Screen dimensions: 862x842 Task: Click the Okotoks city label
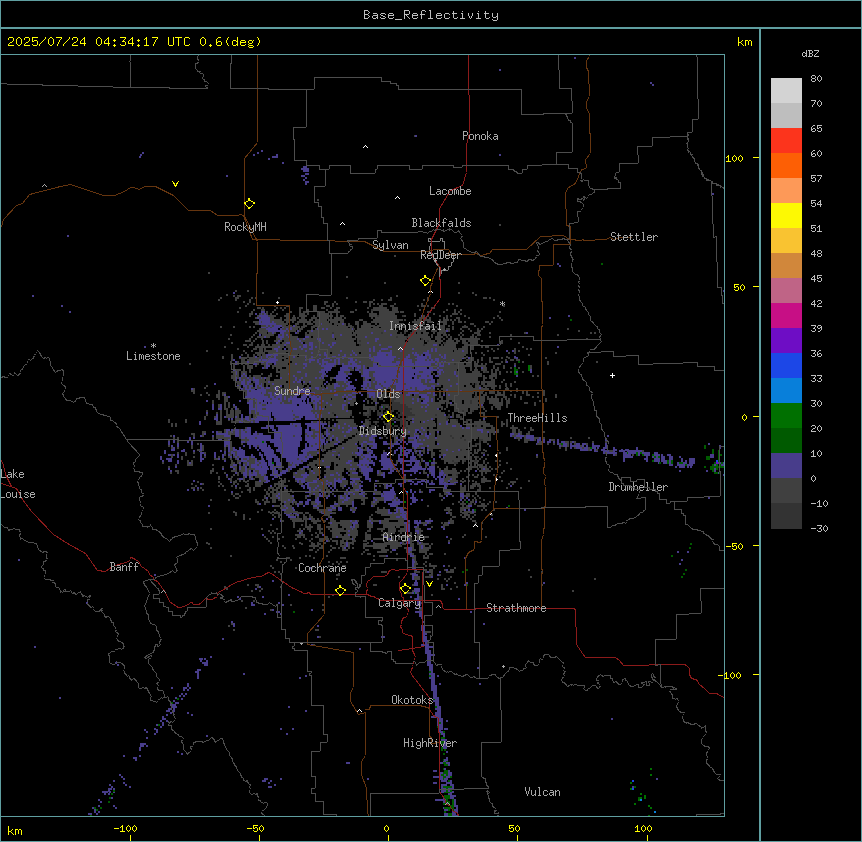[x=412, y=700]
